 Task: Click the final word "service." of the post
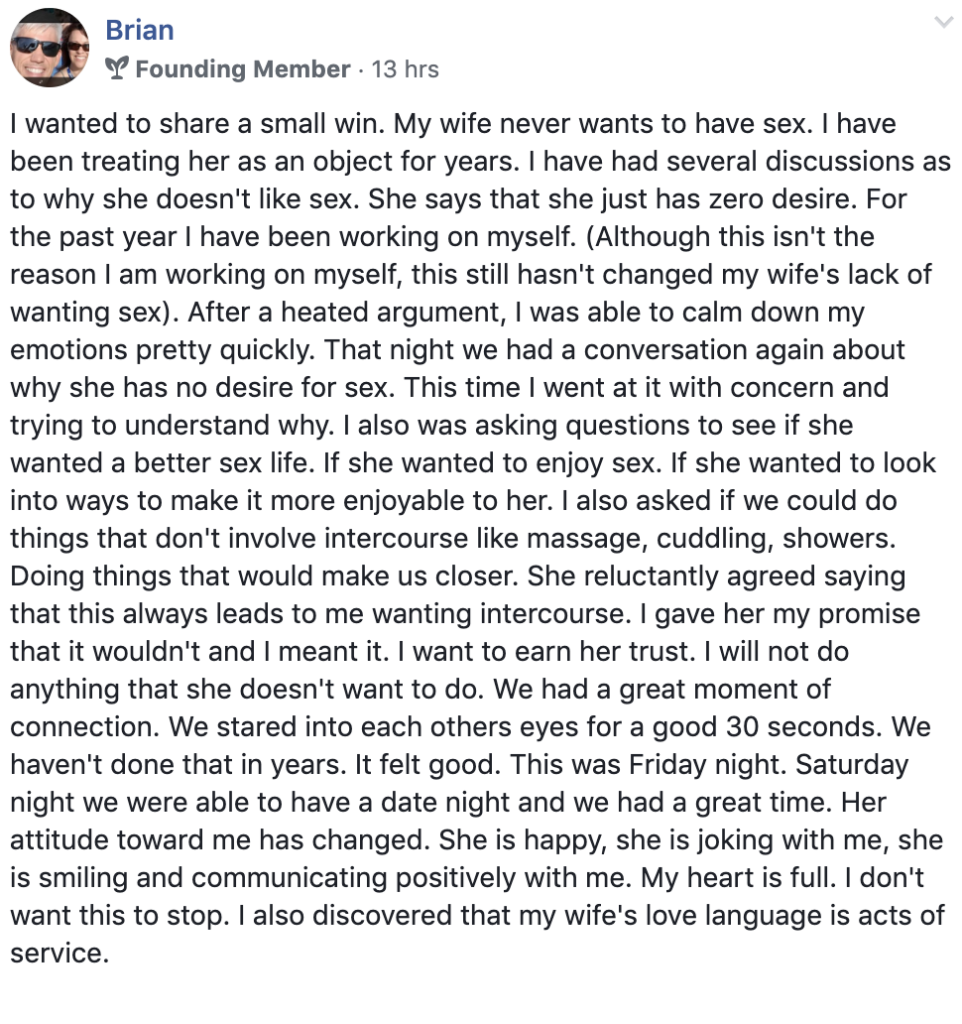pyautogui.click(x=59, y=953)
